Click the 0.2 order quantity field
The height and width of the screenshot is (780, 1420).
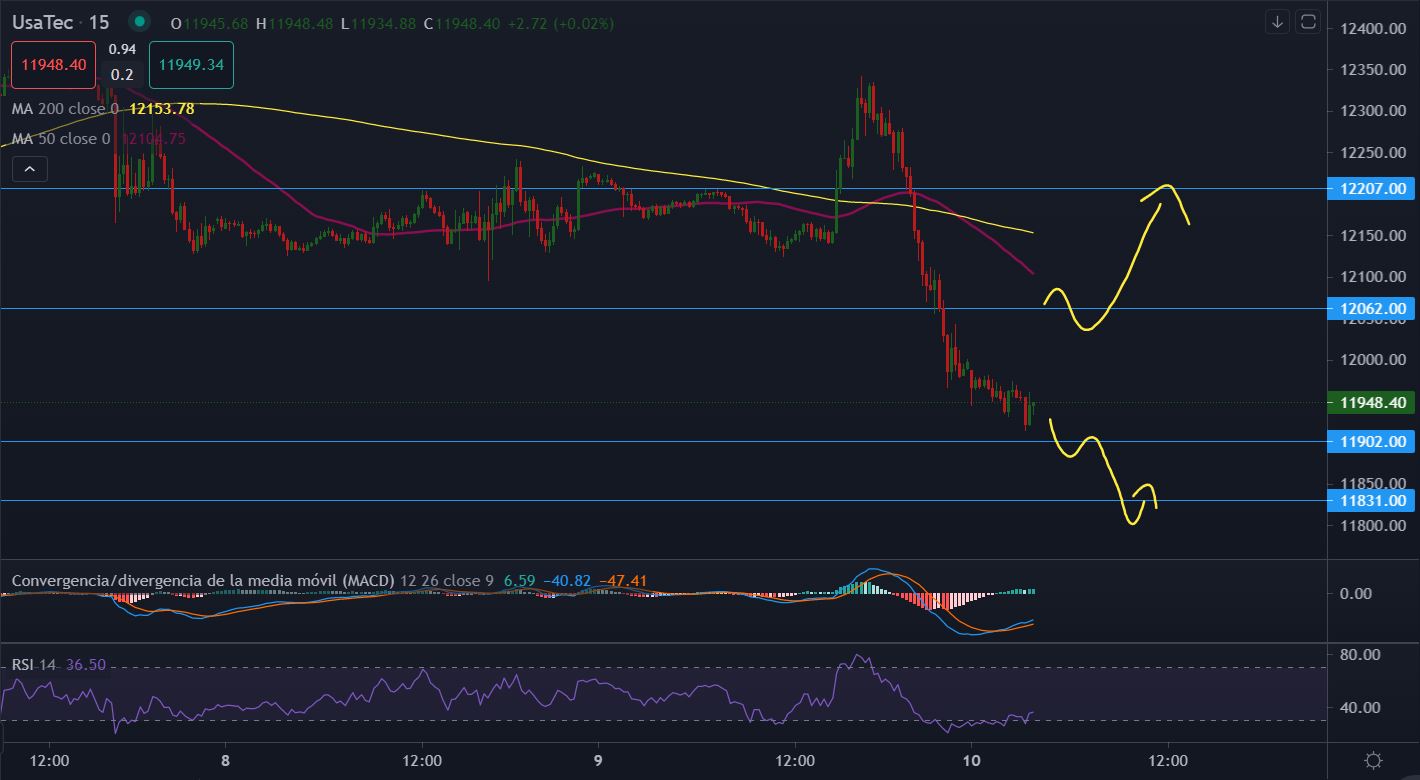[x=122, y=75]
